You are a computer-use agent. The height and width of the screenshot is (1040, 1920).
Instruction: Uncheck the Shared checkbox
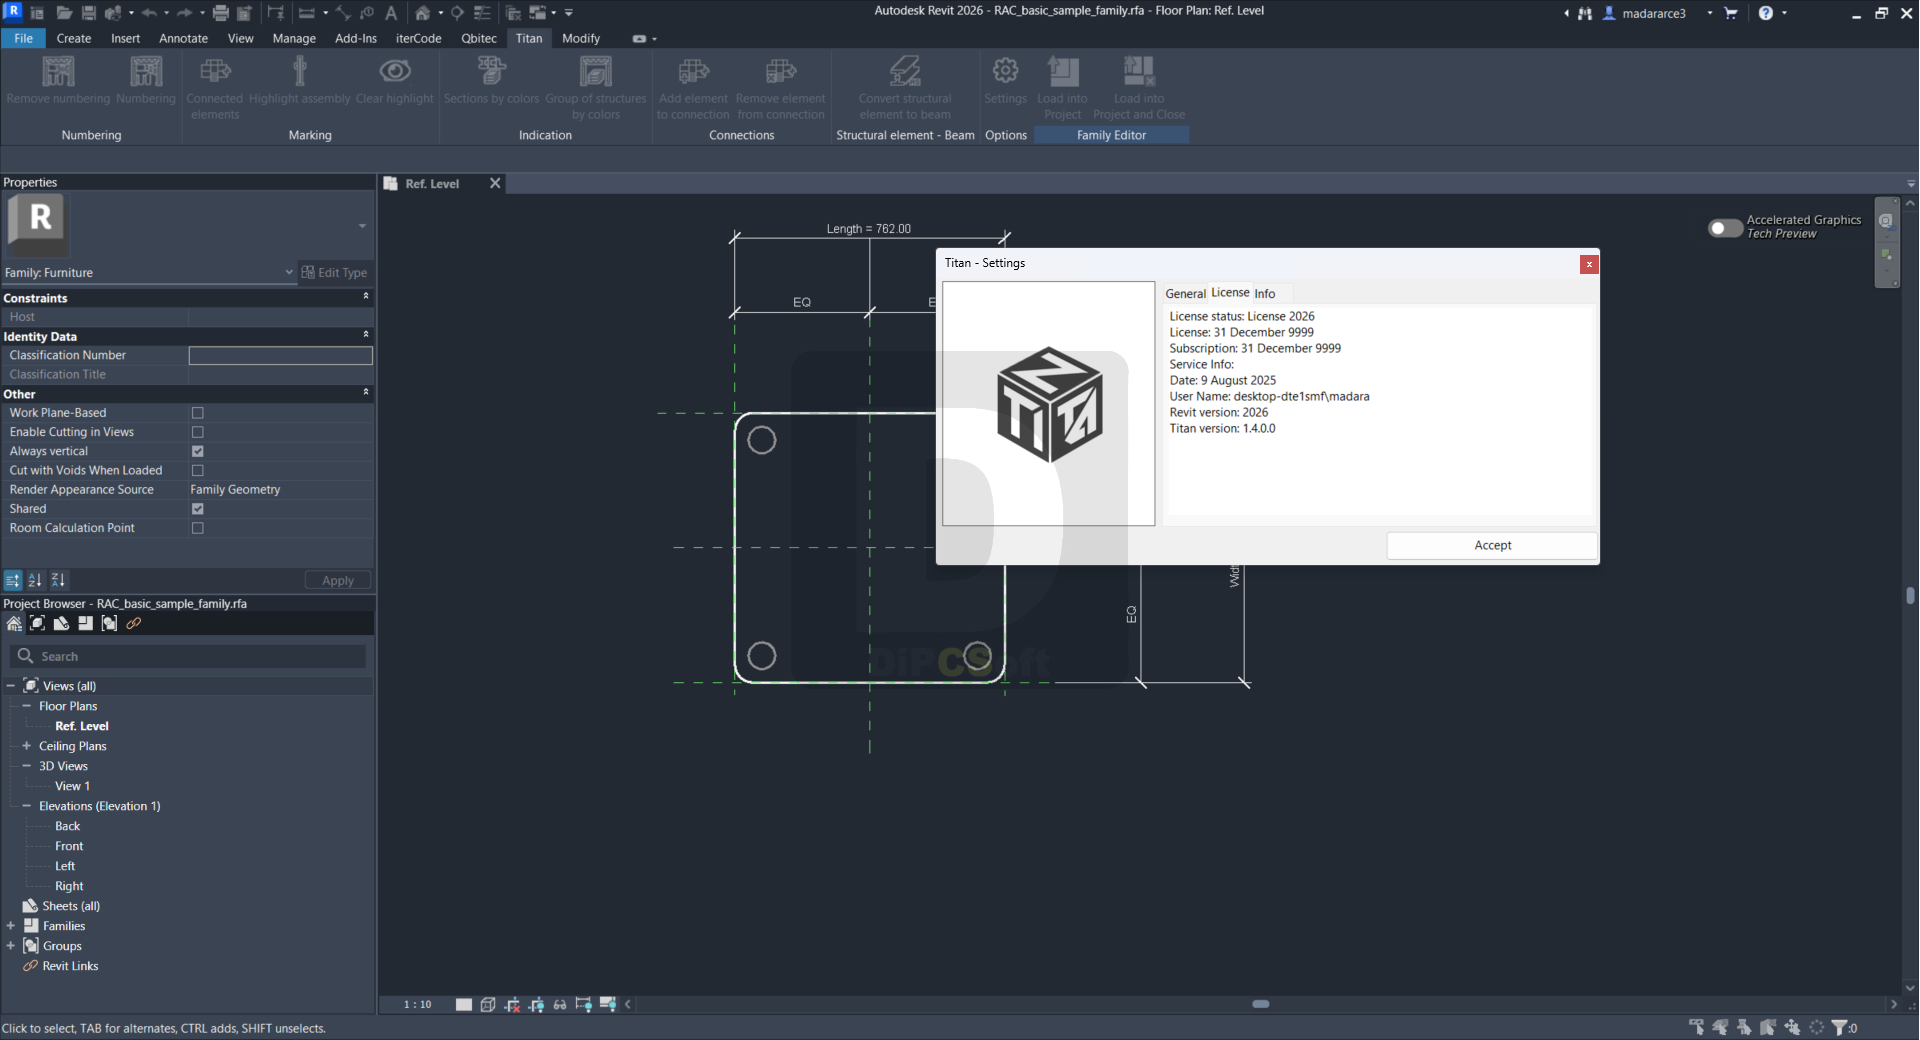tap(198, 509)
